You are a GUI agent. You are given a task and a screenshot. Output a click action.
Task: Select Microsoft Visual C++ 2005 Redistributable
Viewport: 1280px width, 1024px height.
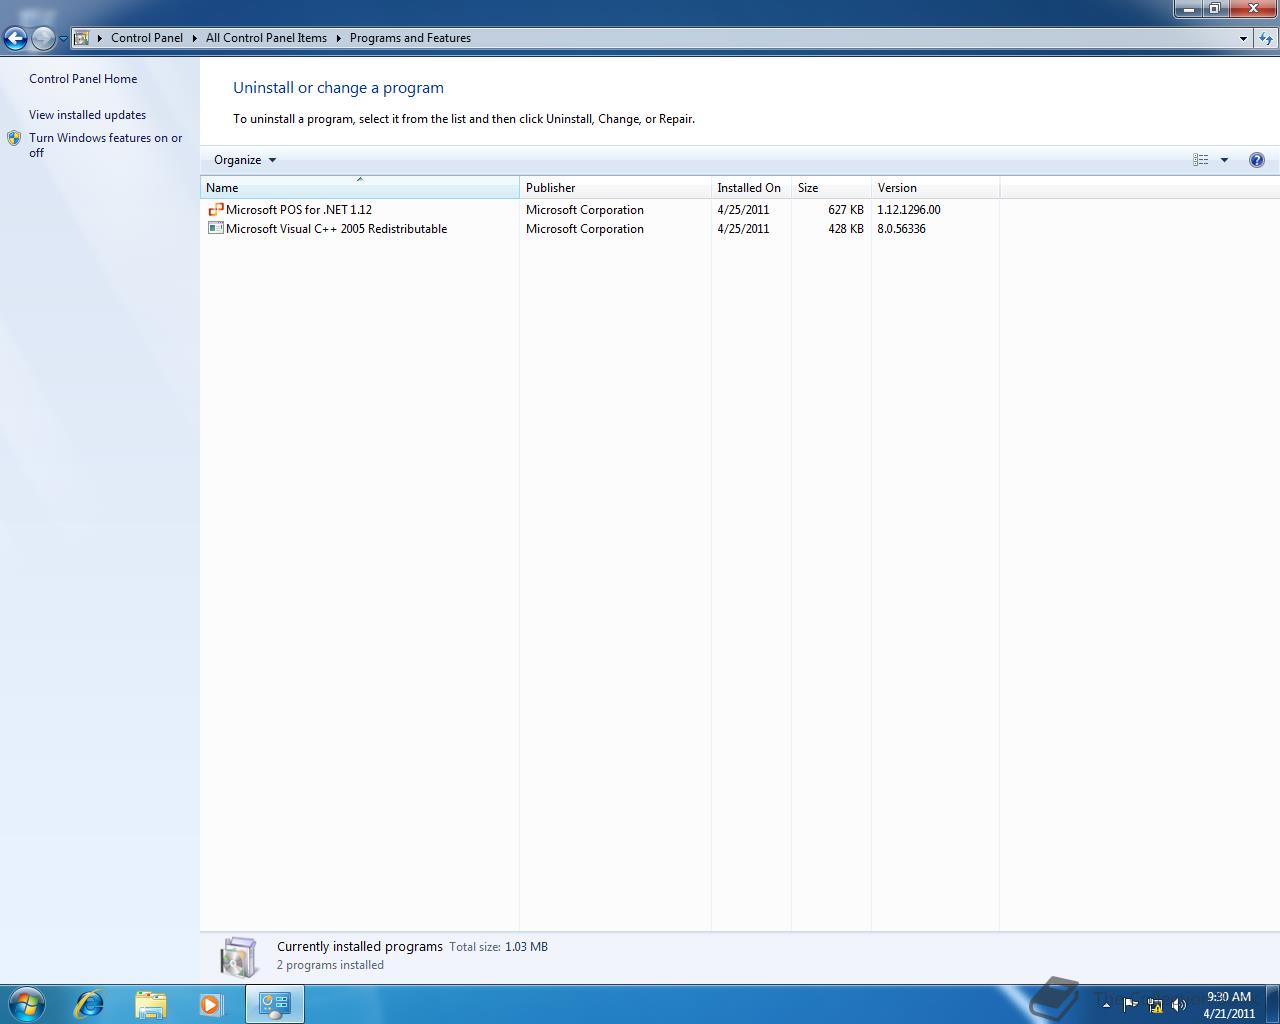click(336, 229)
